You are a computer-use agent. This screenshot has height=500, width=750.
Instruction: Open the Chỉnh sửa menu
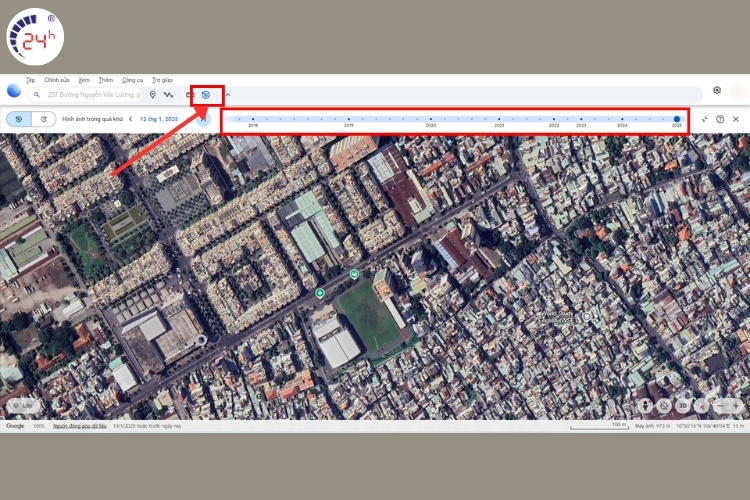click(56, 80)
